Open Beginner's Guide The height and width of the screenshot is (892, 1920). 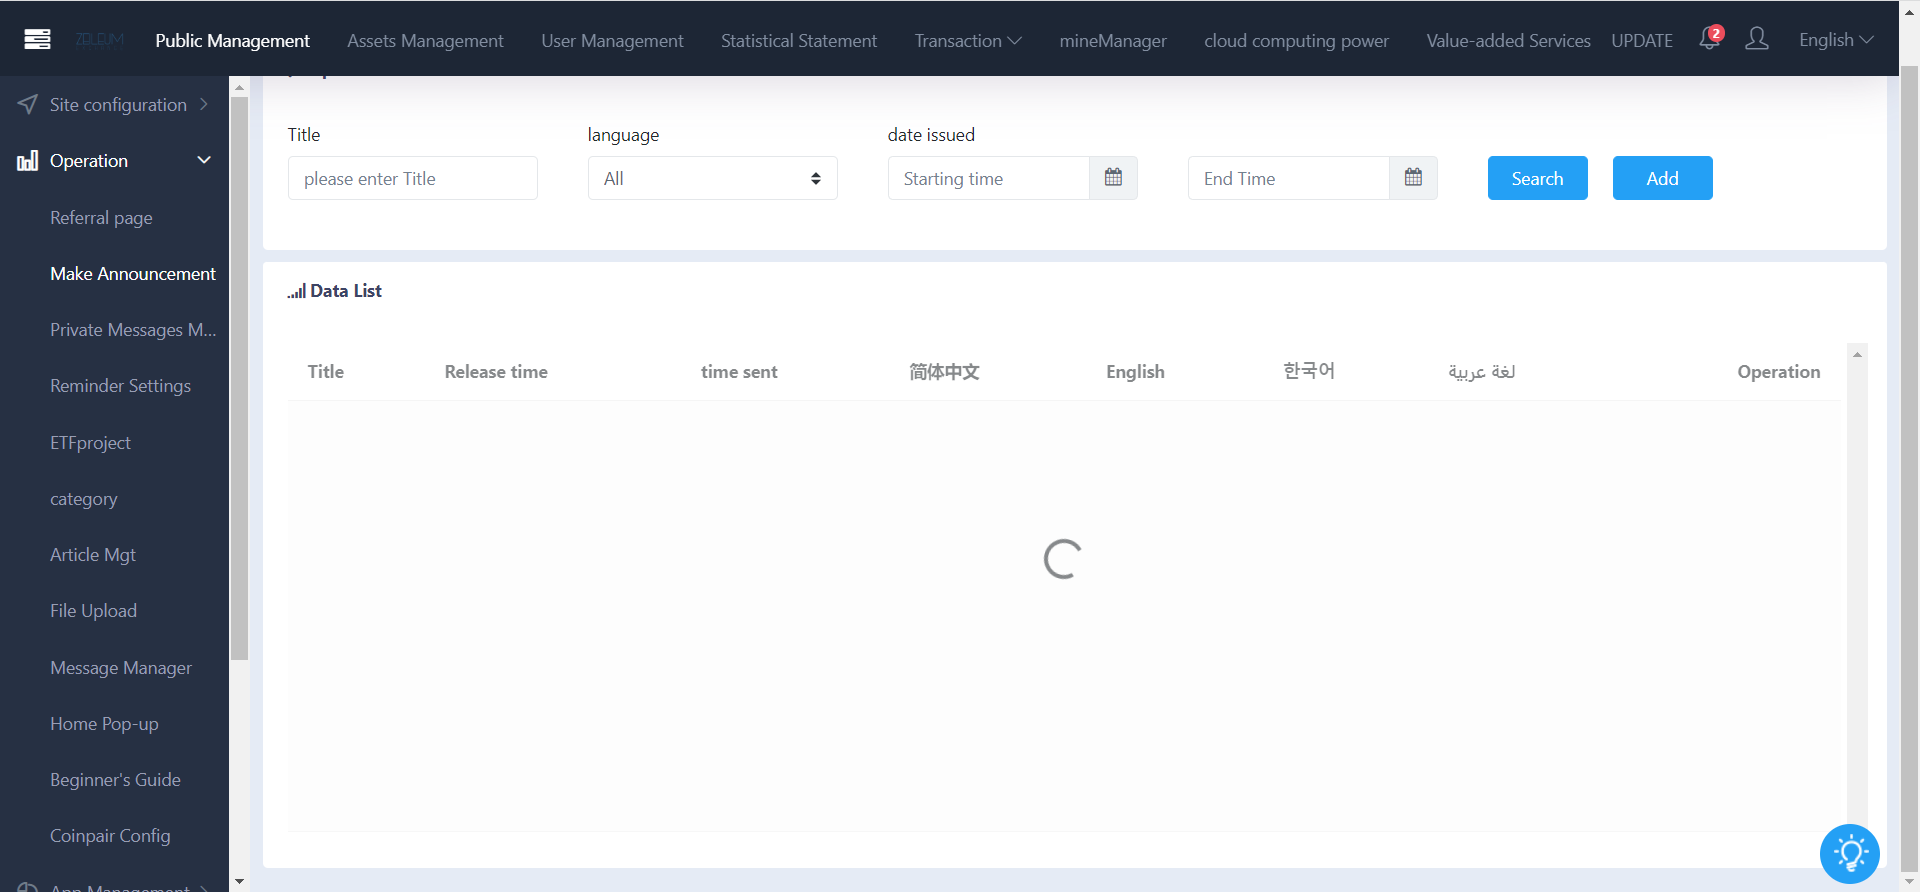[115, 779]
